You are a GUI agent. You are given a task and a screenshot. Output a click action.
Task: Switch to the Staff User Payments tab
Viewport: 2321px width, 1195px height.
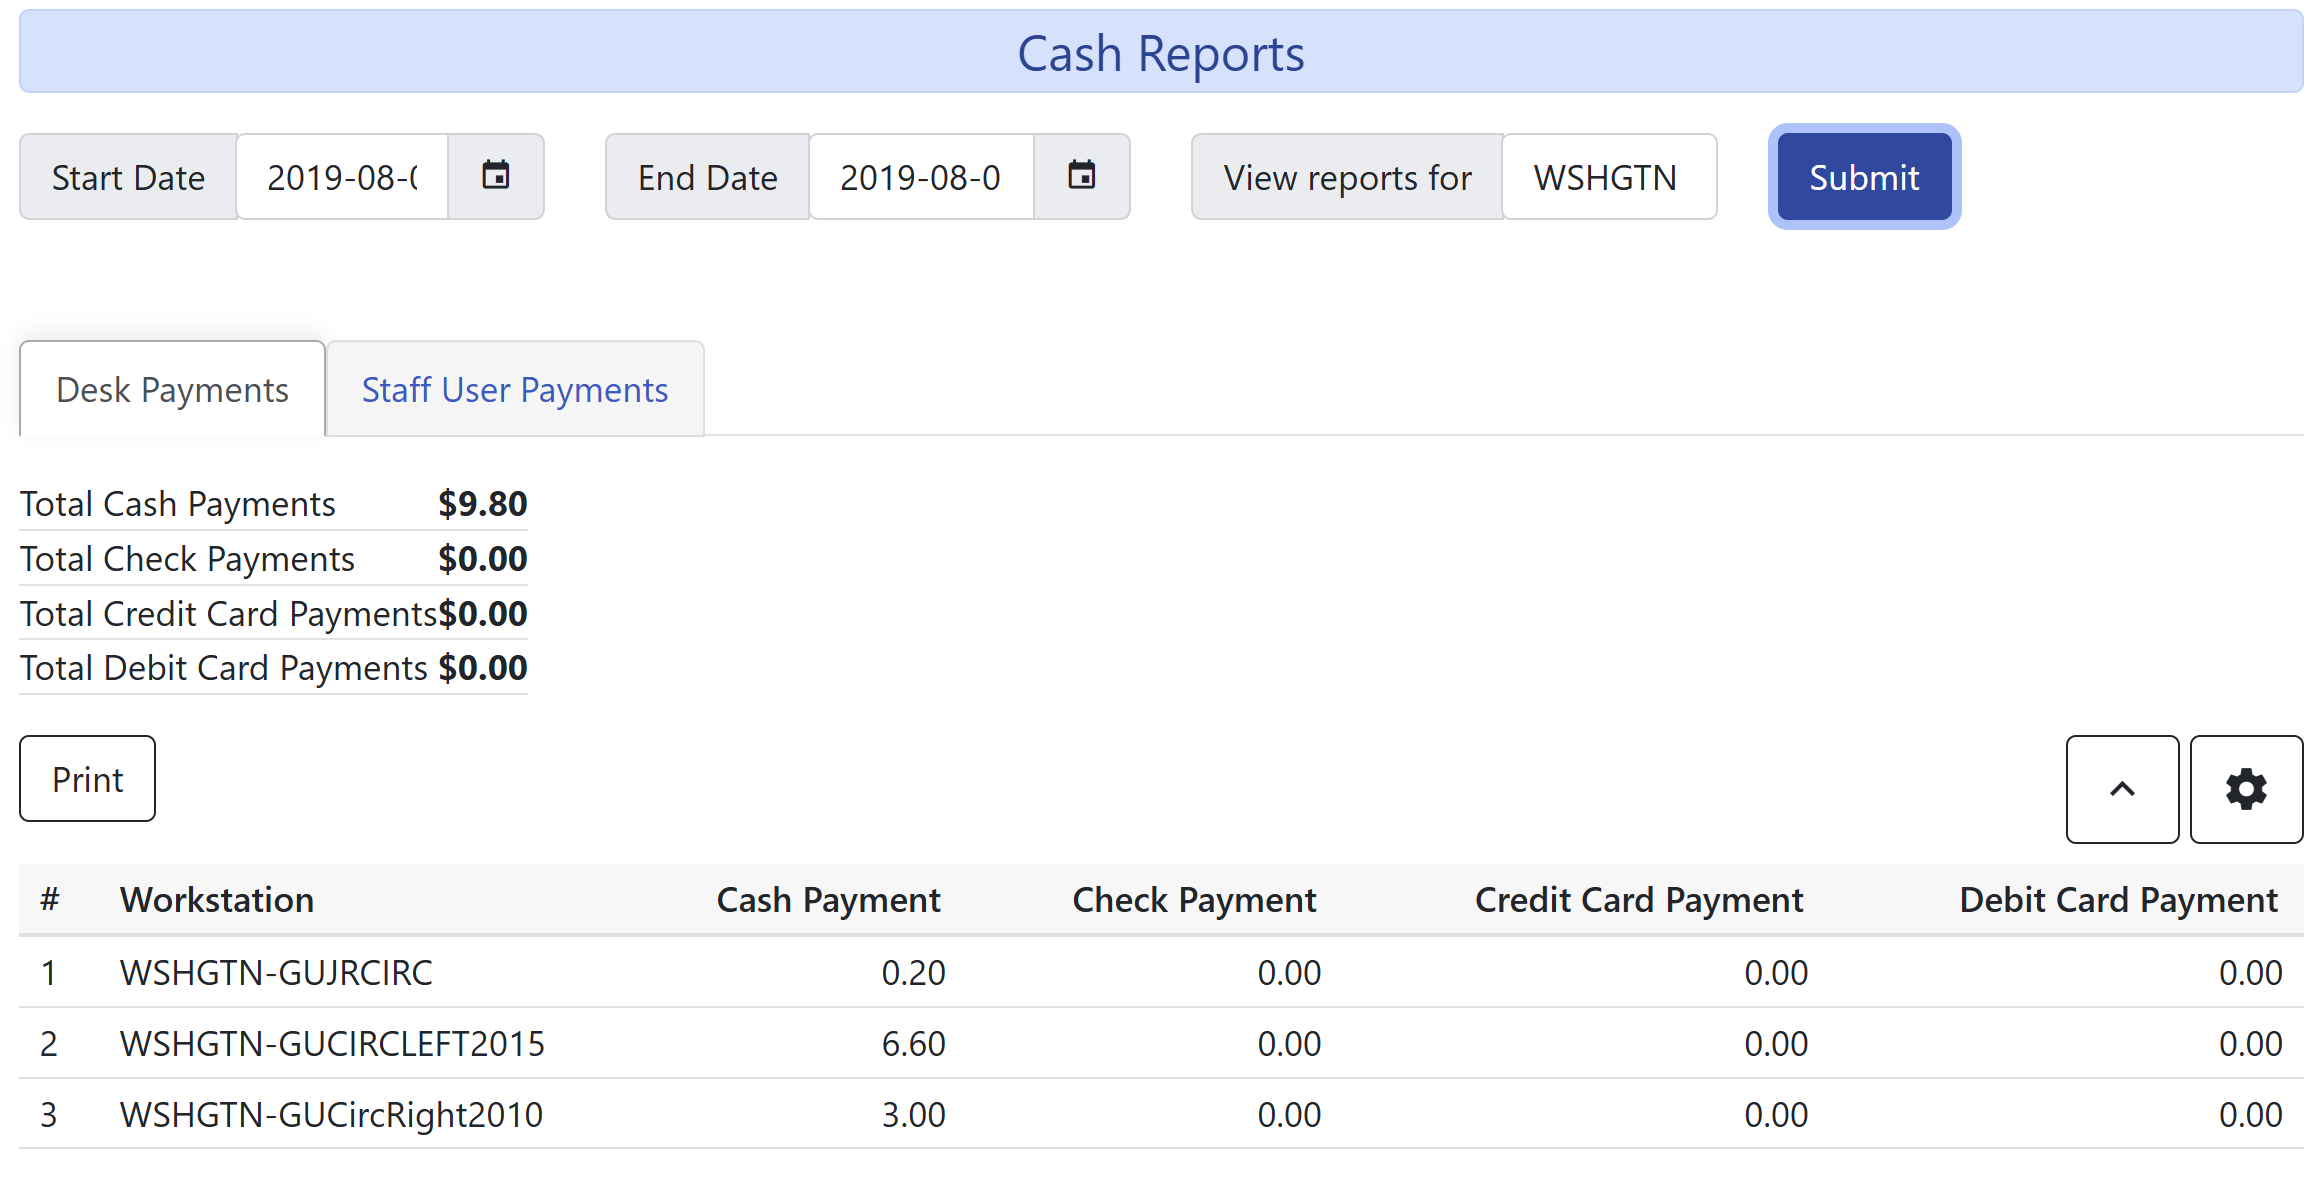click(514, 389)
